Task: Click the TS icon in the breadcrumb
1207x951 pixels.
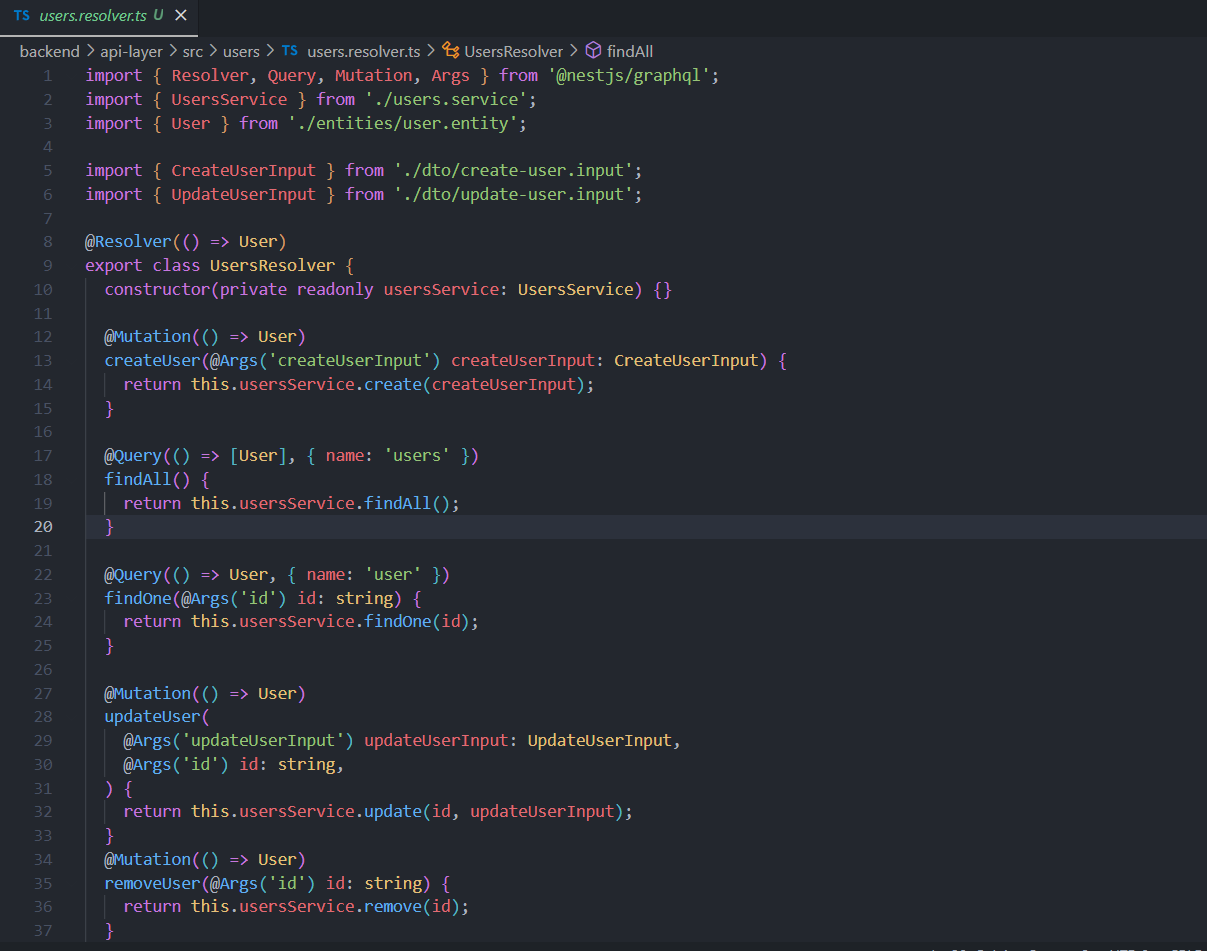Action: 290,51
